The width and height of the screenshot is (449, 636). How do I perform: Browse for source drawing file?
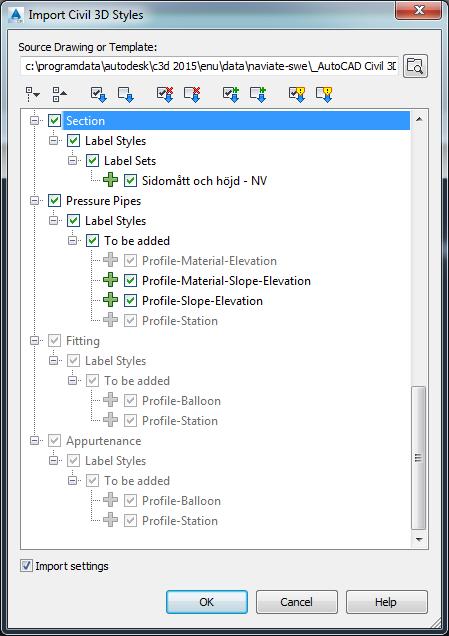click(x=415, y=66)
